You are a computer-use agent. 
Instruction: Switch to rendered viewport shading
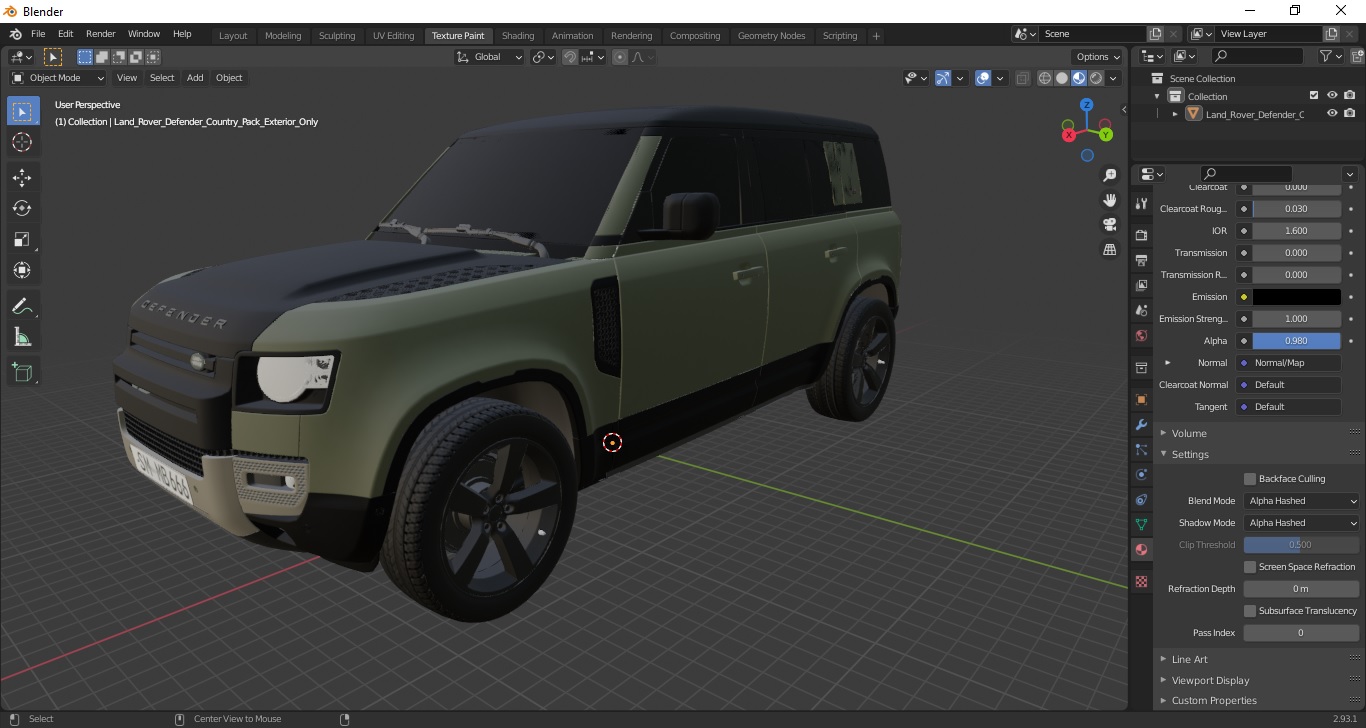pos(1096,78)
